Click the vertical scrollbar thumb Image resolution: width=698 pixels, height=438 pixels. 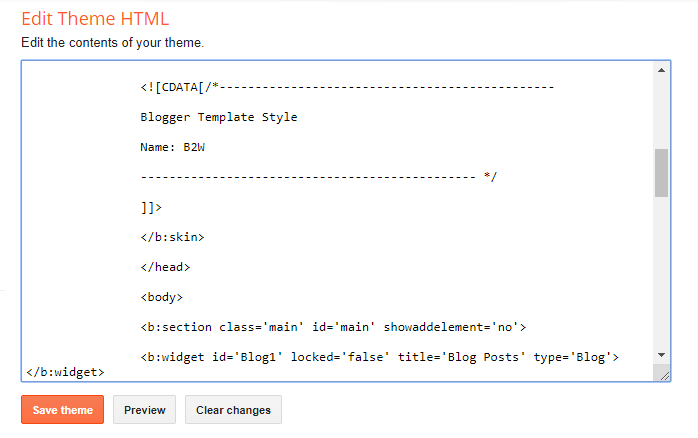[x=661, y=173]
